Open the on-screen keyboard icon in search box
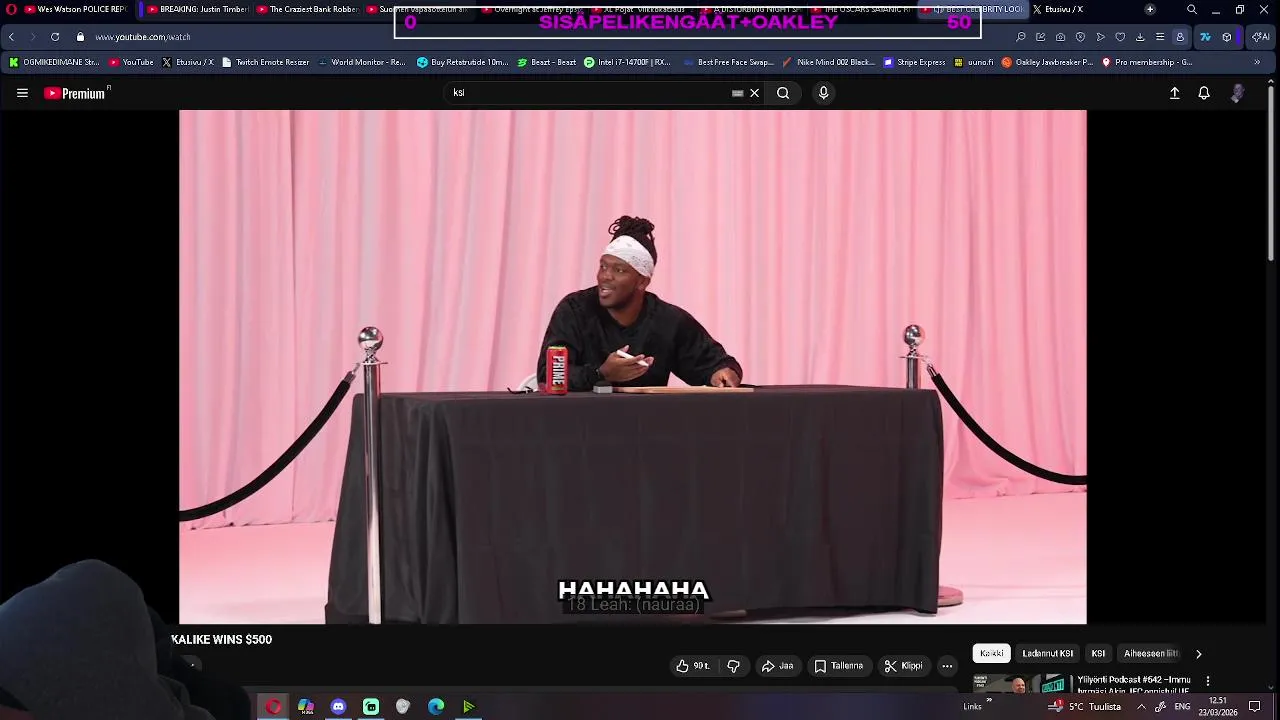 pos(738,93)
